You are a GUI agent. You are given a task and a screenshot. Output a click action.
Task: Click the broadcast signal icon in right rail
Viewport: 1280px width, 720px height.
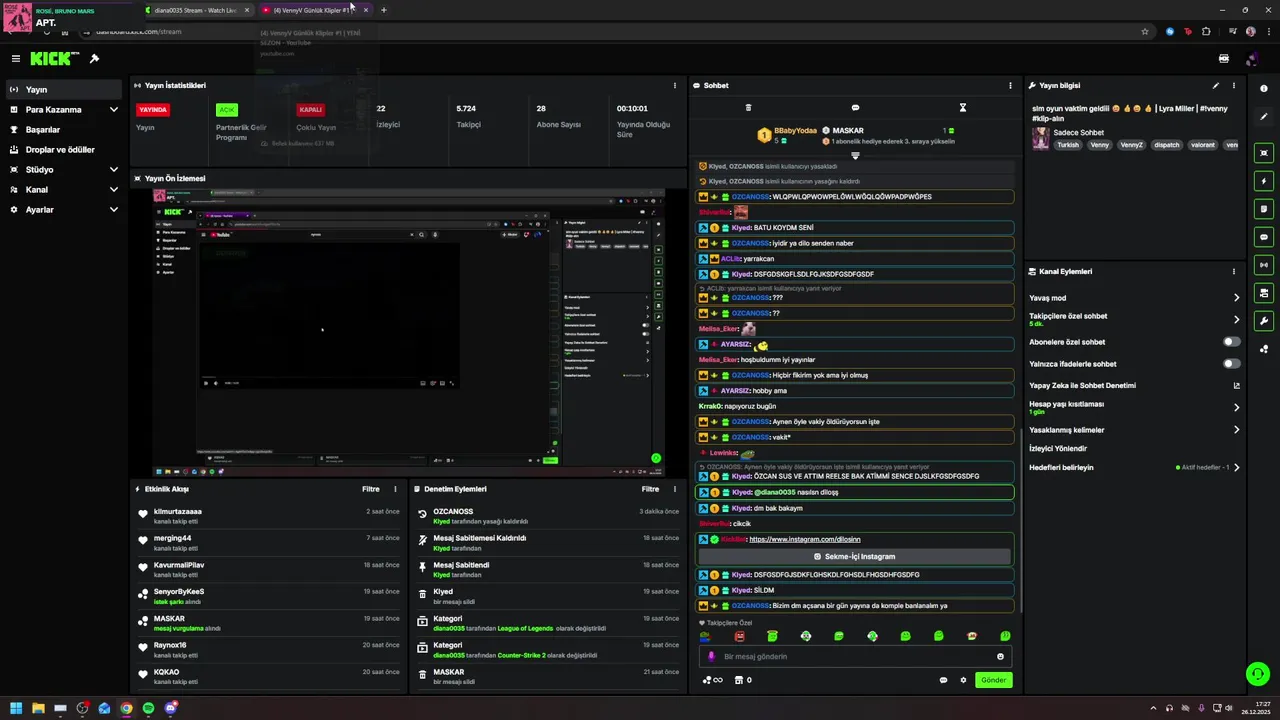[1264, 265]
